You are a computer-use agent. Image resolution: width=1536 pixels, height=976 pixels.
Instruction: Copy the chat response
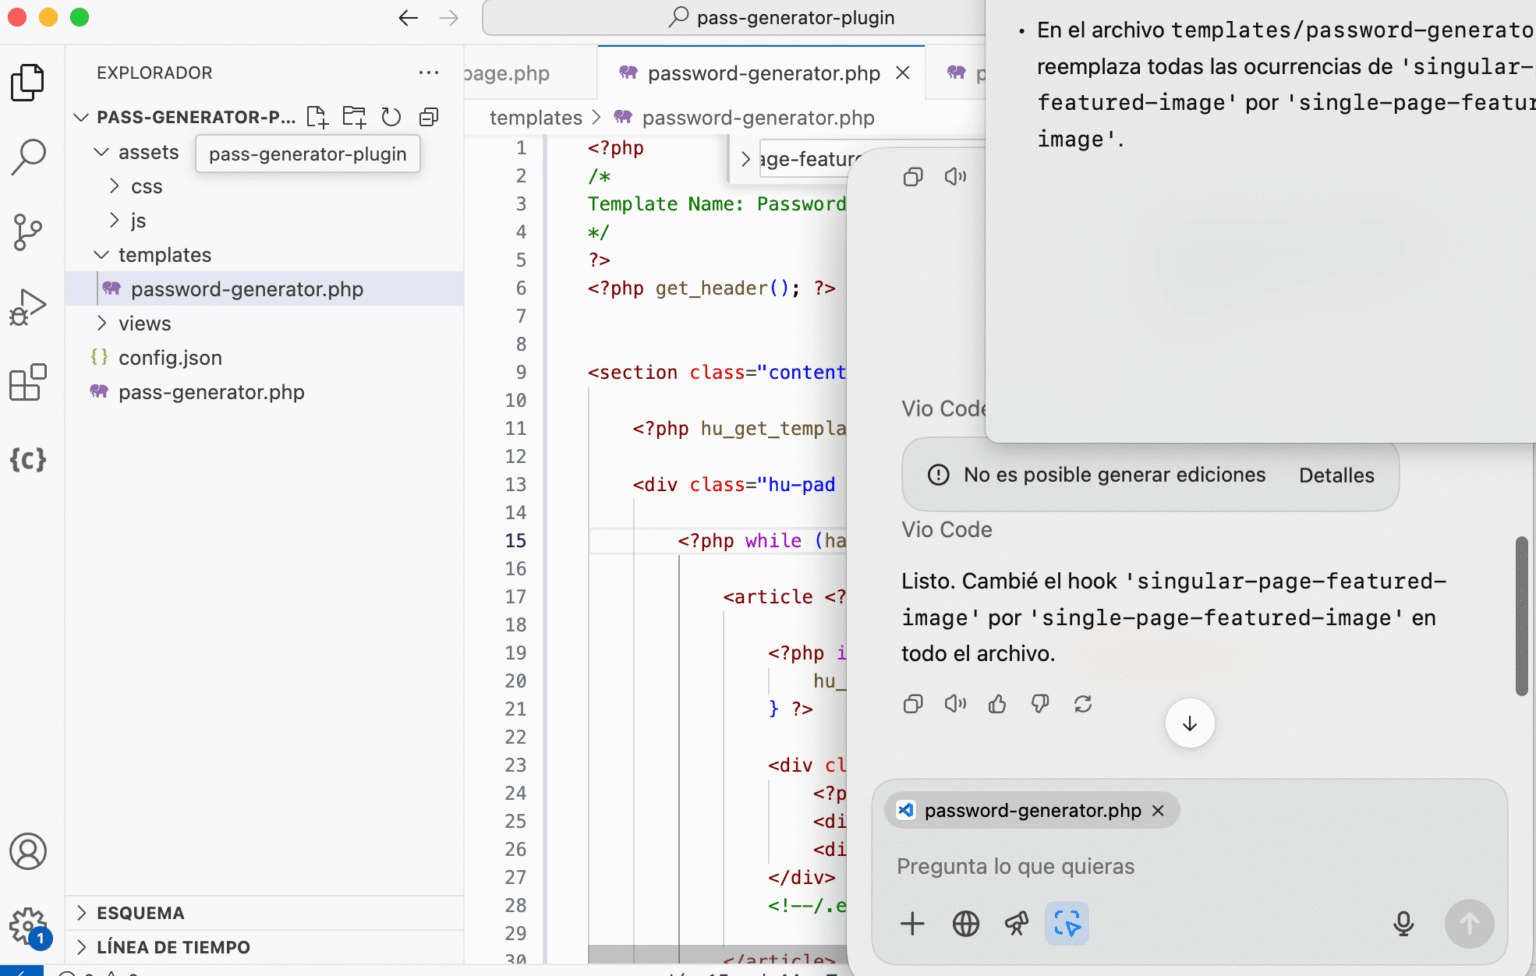tap(912, 703)
